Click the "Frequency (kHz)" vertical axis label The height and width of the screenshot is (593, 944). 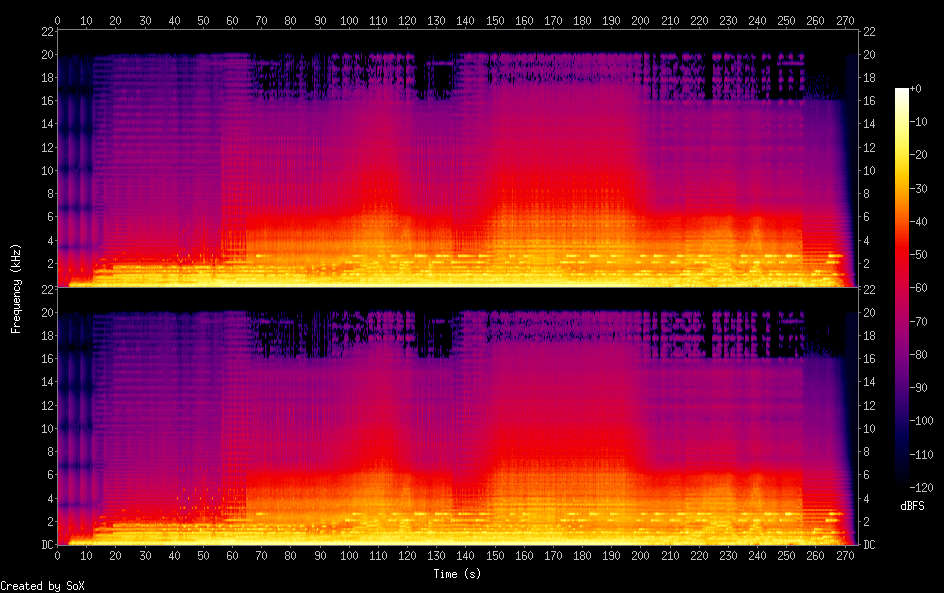click(16, 287)
